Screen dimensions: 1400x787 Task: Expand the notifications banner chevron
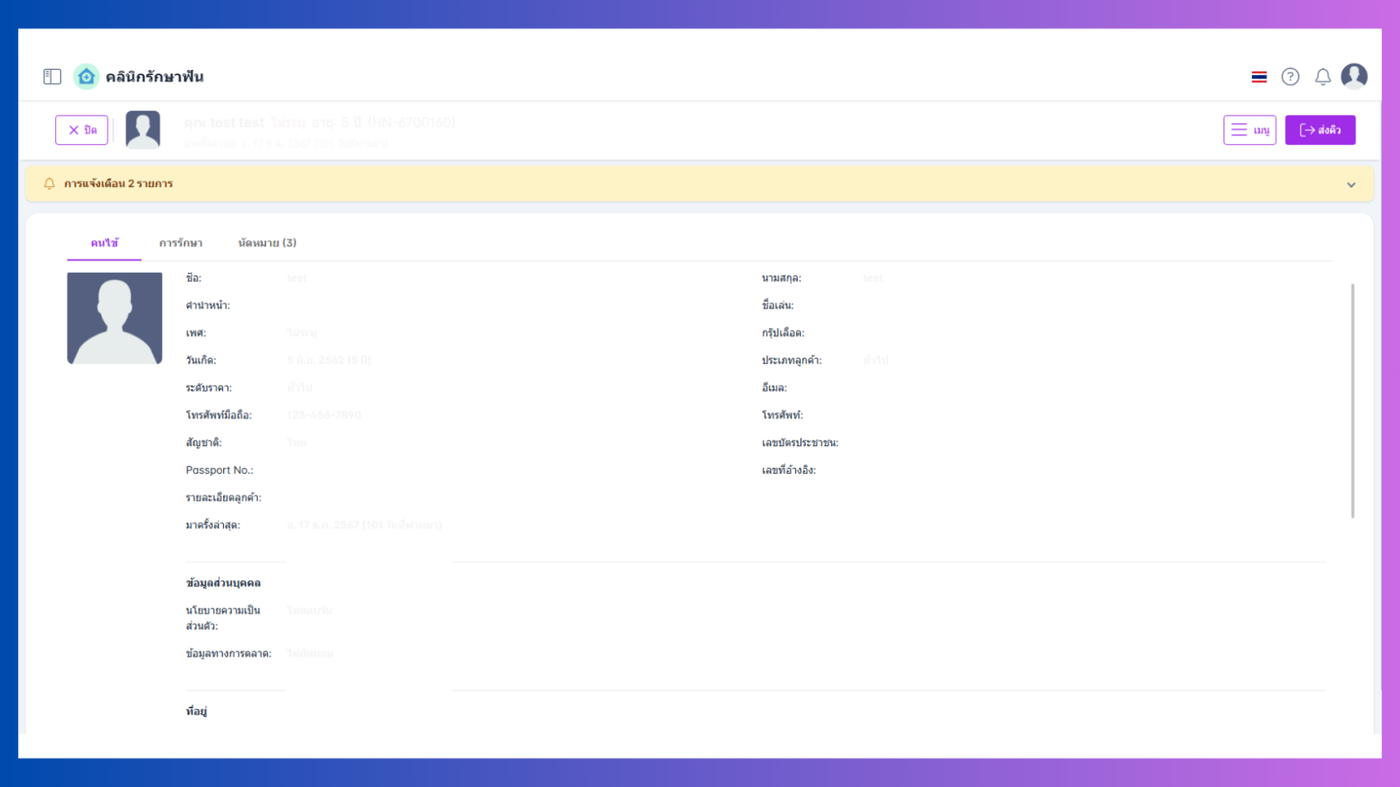[1351, 185]
